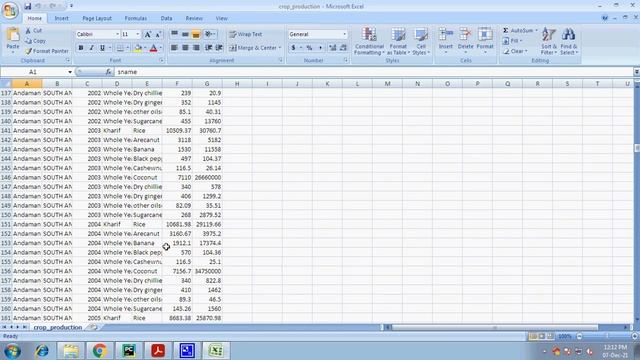Open the font size dropdown

(x=138, y=34)
